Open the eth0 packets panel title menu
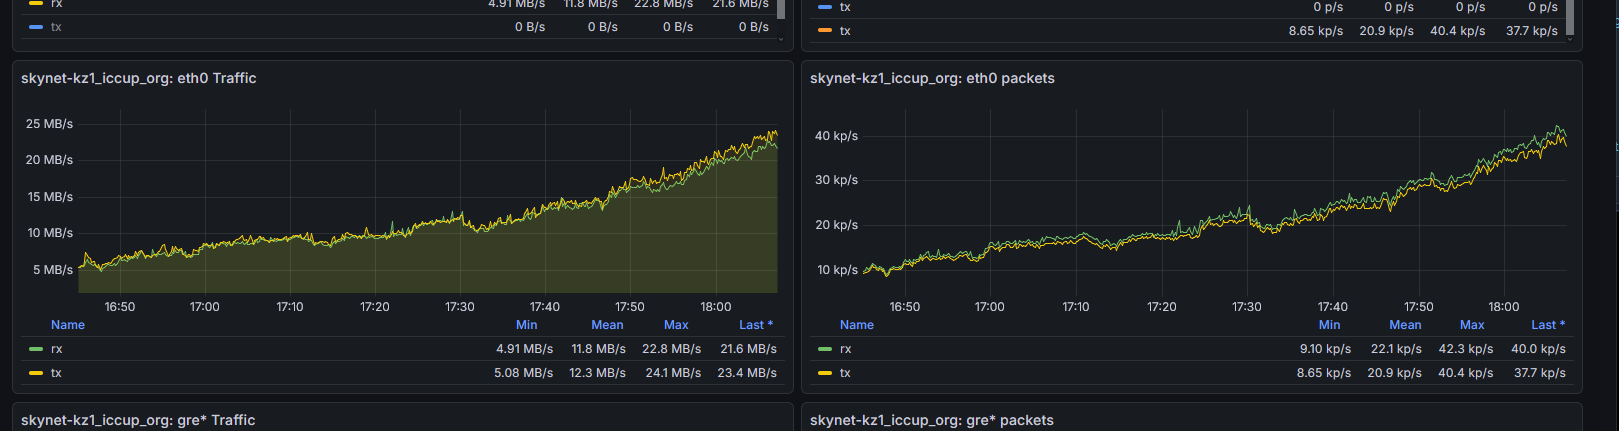This screenshot has width=1619, height=431. point(932,78)
